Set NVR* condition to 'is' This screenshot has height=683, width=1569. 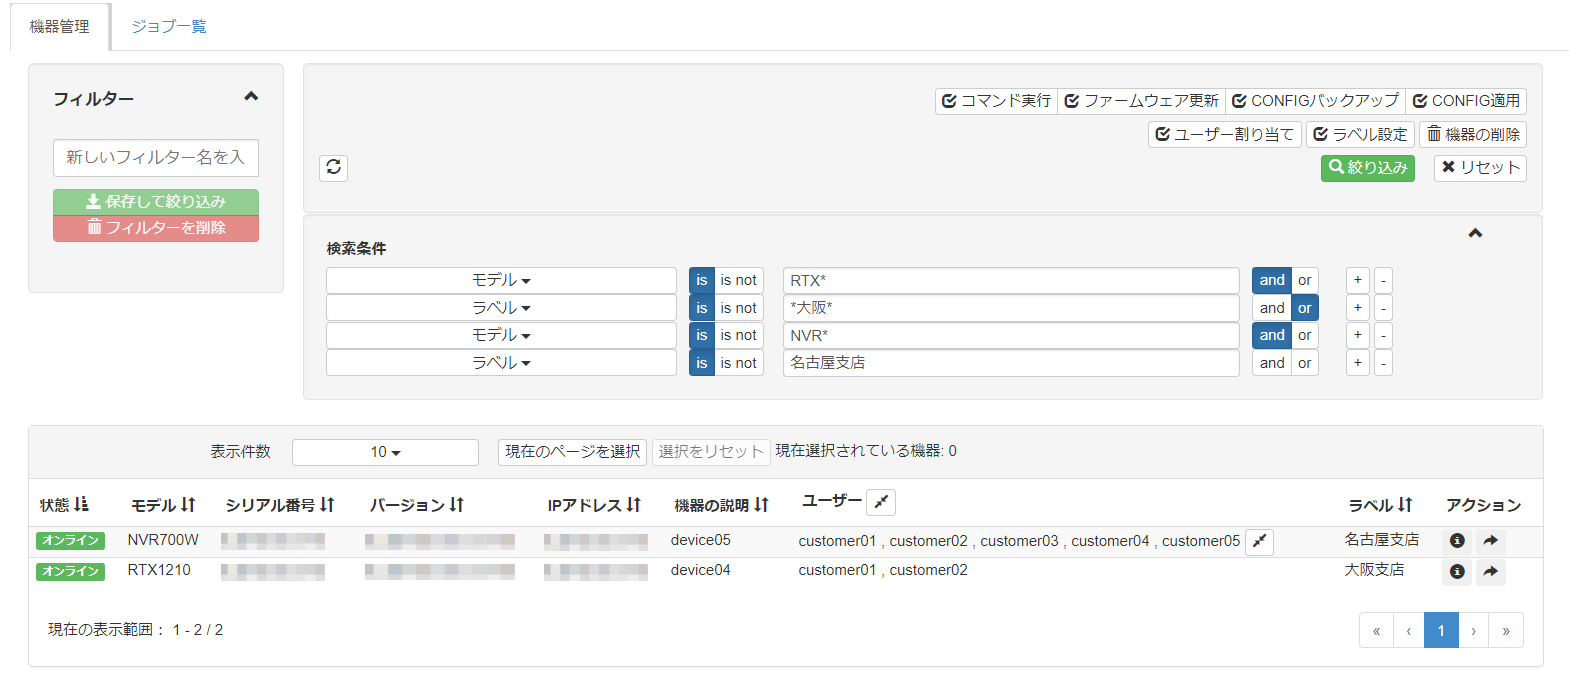click(x=701, y=335)
